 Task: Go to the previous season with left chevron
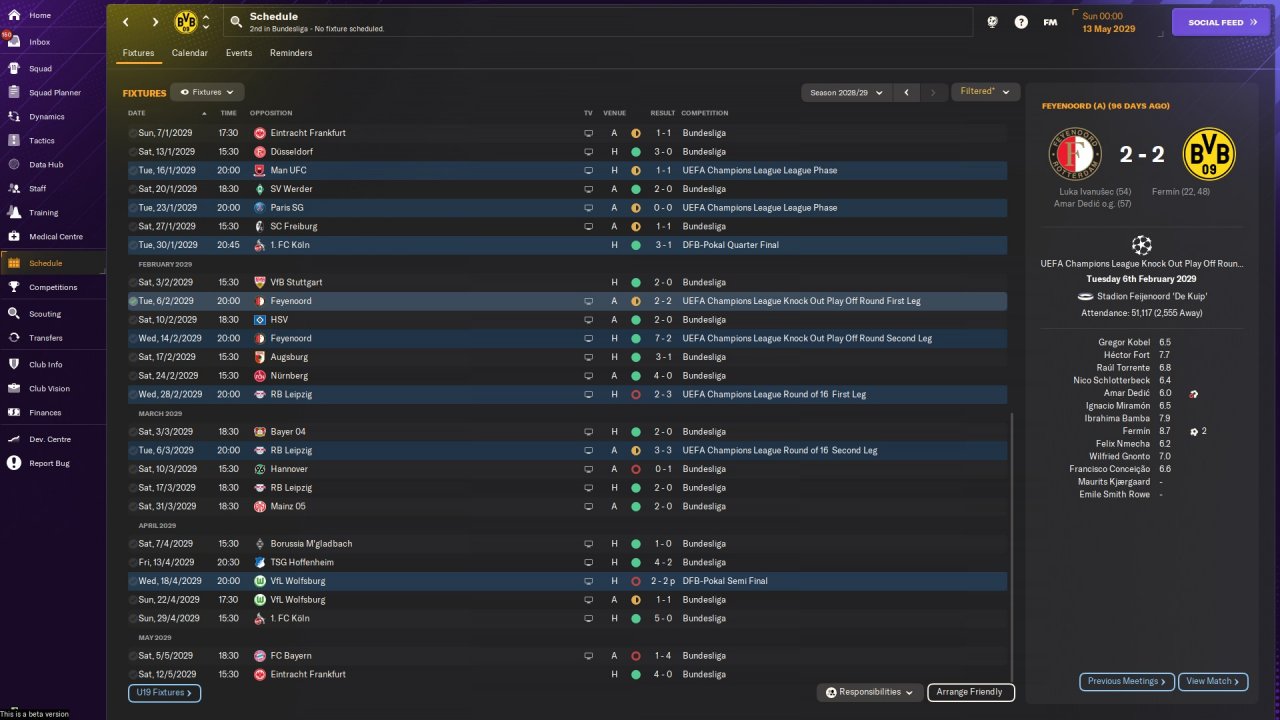tap(906, 92)
